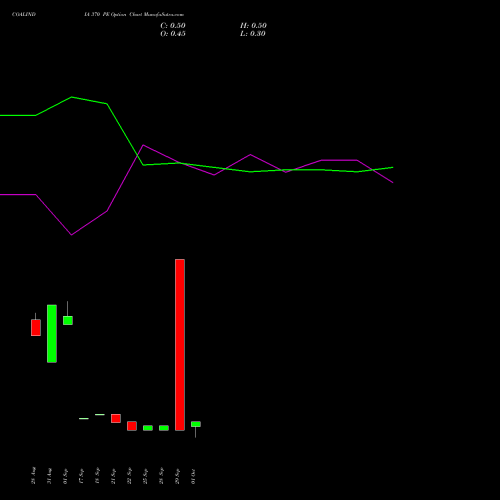Click the 28 Aug date label
Image resolution: width=500 pixels, height=500 pixels.
point(33,476)
